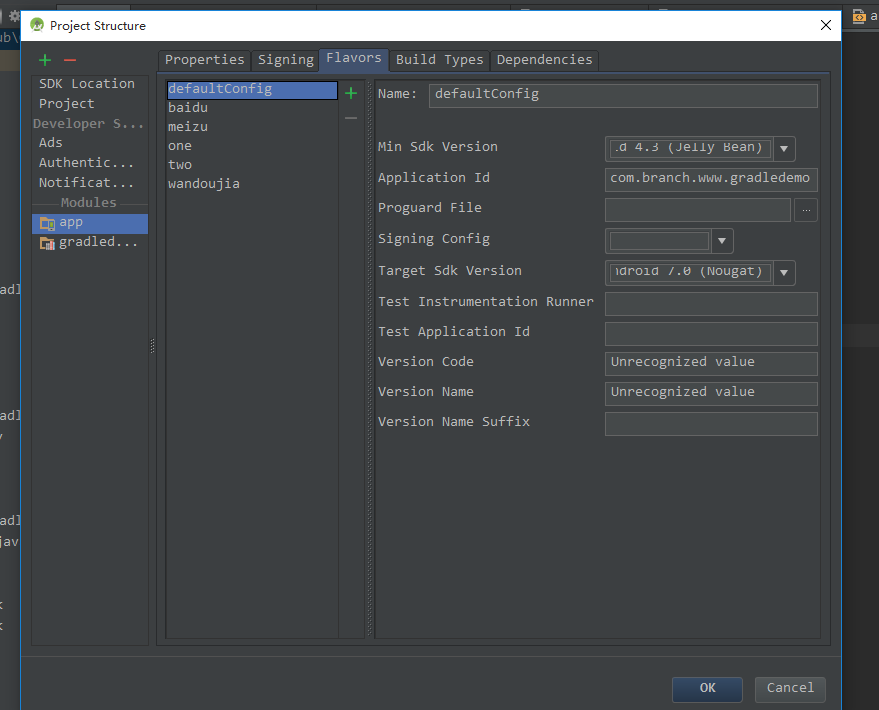Select defaultConfig in flavor list
Image resolution: width=879 pixels, height=710 pixels.
(x=252, y=89)
